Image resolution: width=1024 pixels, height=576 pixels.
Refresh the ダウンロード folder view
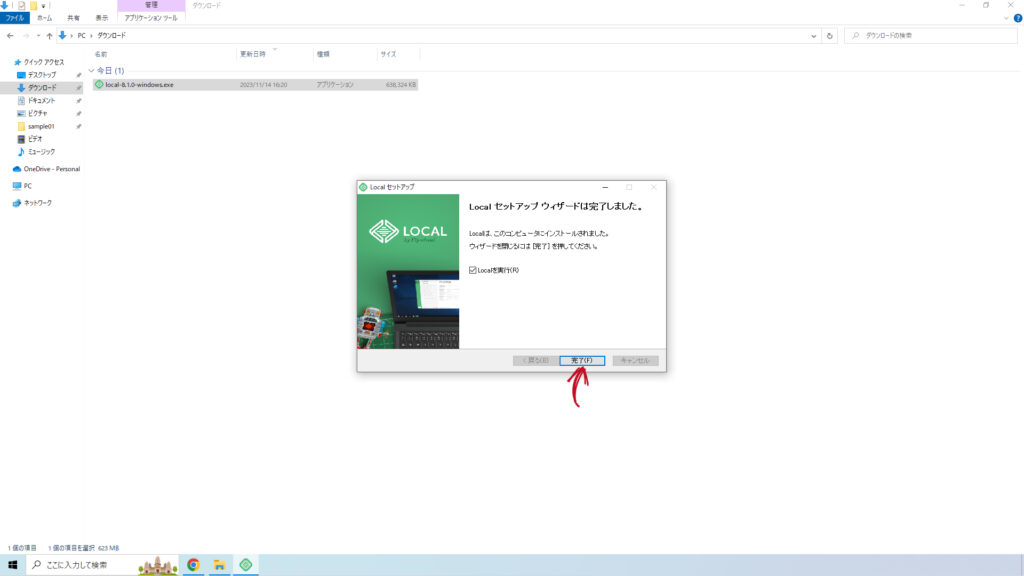829,36
